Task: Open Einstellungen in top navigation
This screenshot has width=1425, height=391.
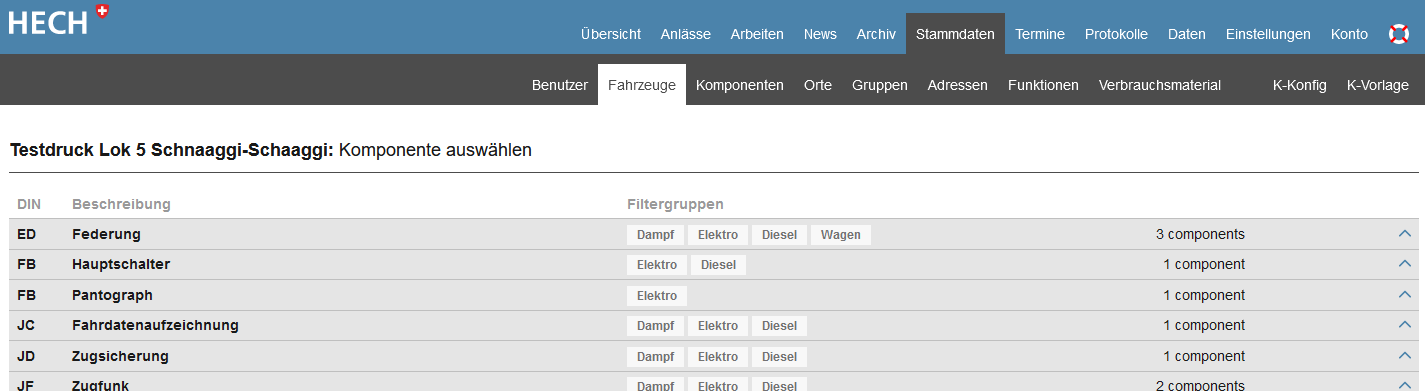Action: pyautogui.click(x=1268, y=34)
